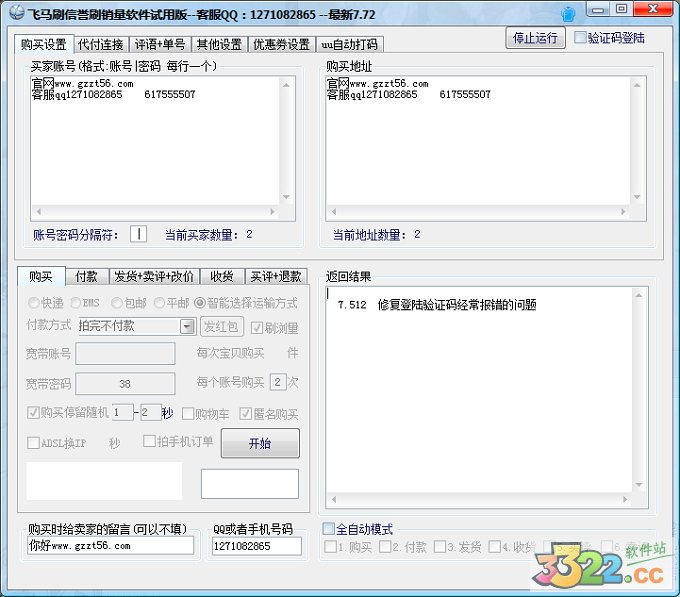Click the 开始 button
This screenshot has width=680, height=597.
click(x=260, y=443)
